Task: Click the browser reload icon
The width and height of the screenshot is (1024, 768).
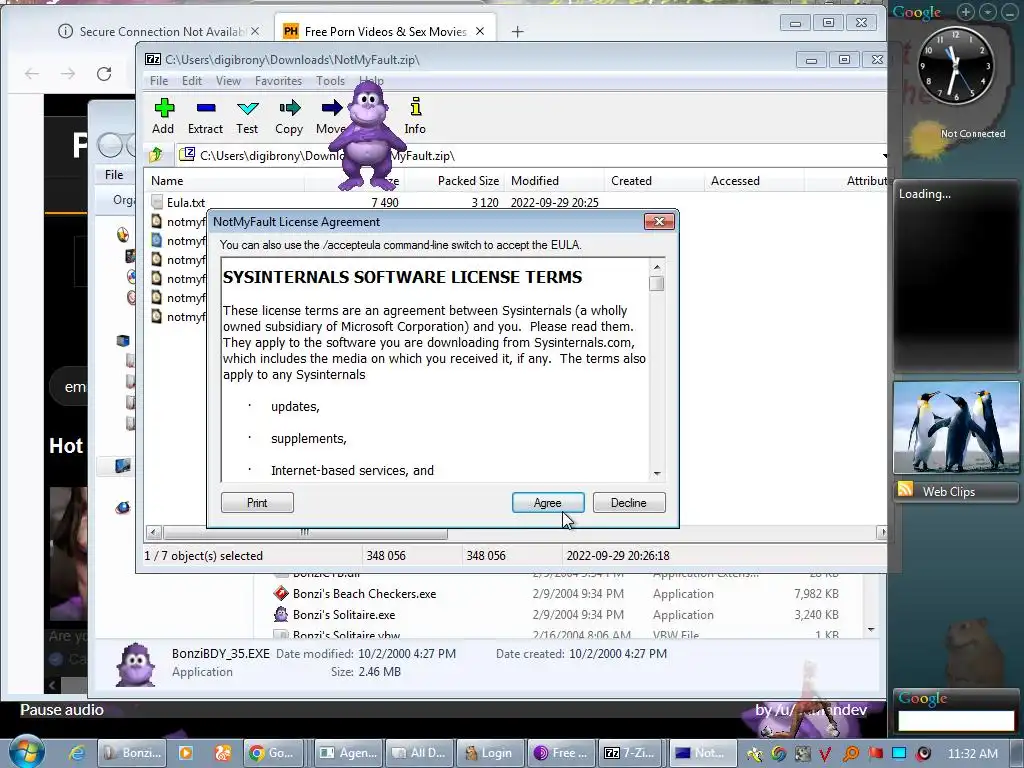Action: [104, 74]
